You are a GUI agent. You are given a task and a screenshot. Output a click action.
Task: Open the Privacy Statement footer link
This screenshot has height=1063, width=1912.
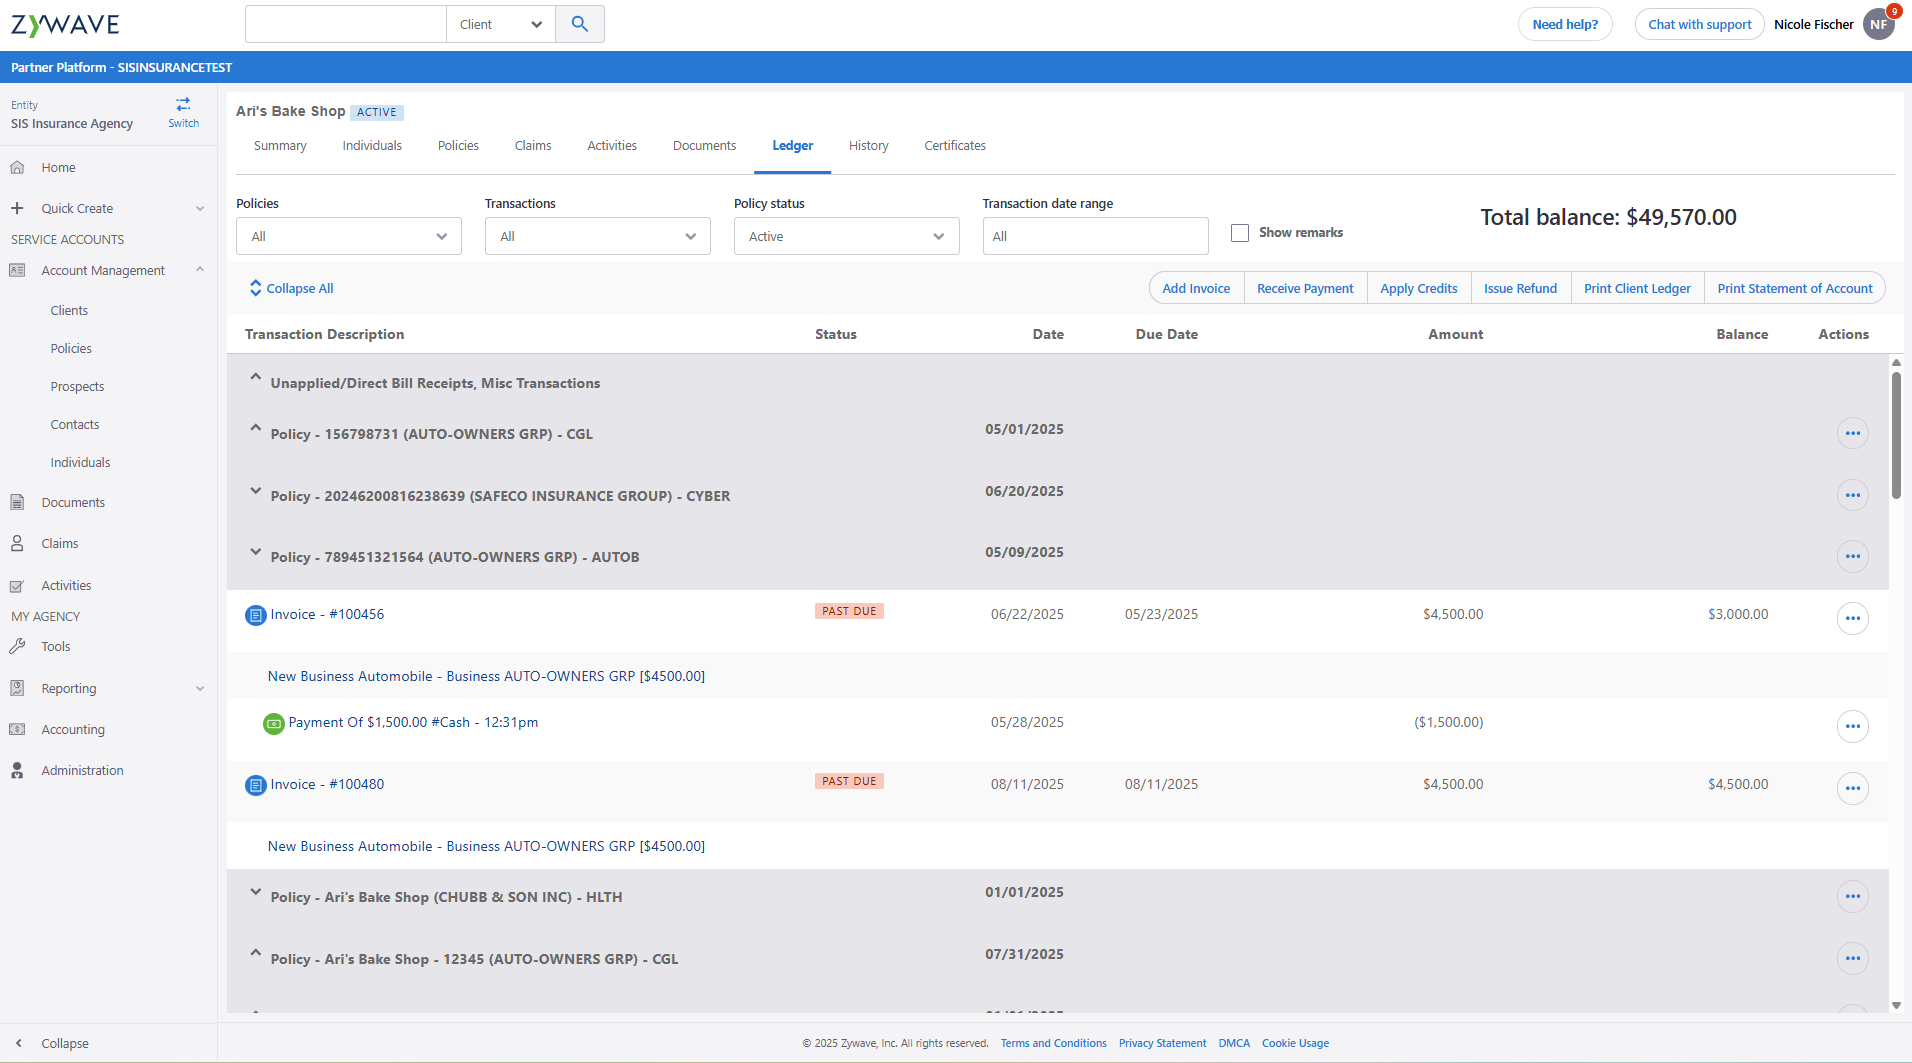point(1162,1043)
